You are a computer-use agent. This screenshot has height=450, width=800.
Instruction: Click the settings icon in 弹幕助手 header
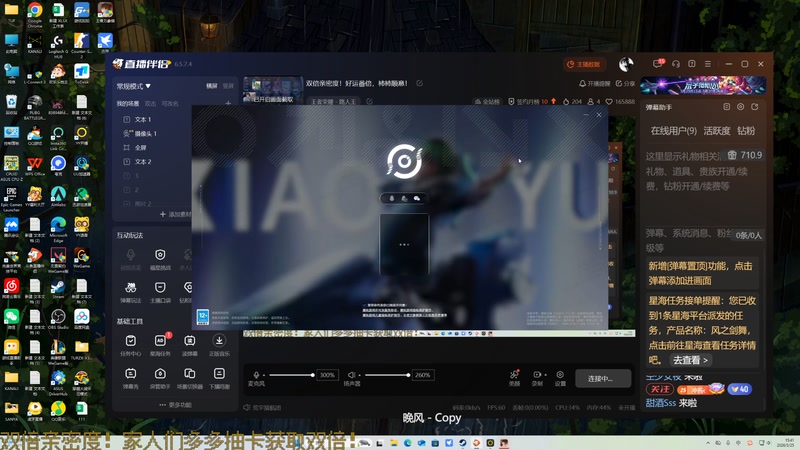(740, 107)
